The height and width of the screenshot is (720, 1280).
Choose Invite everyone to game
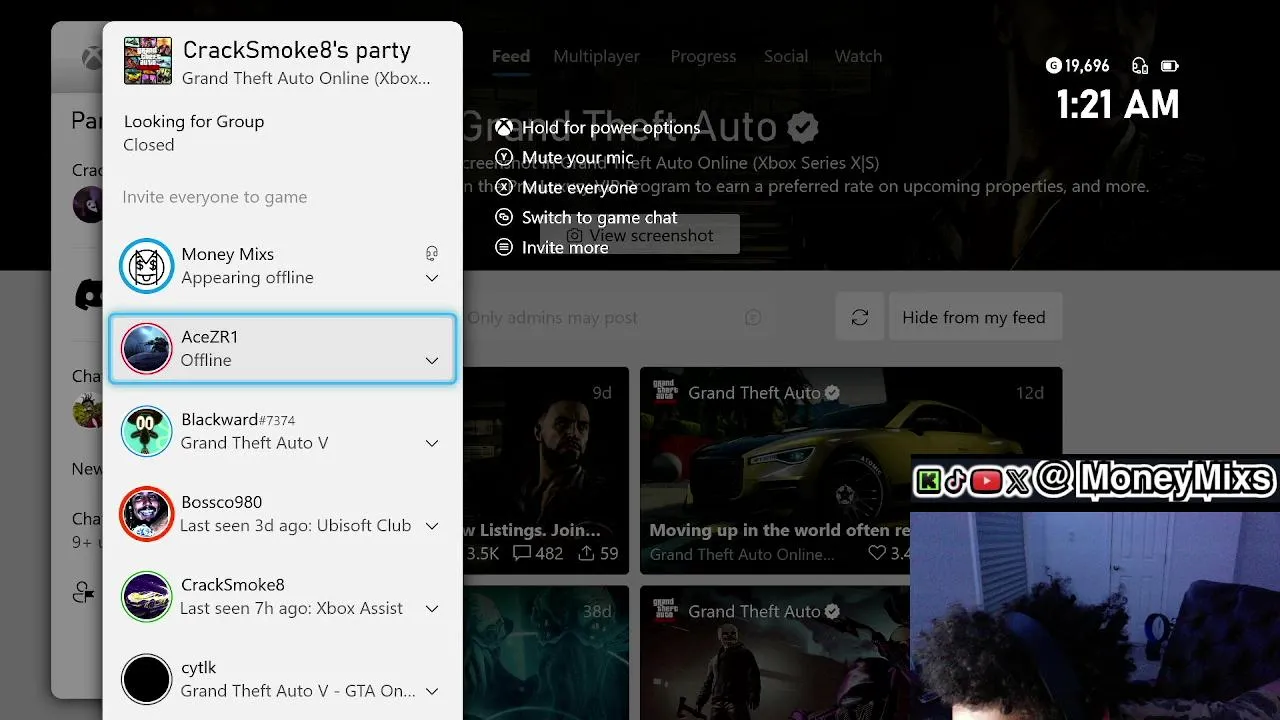[x=214, y=197]
